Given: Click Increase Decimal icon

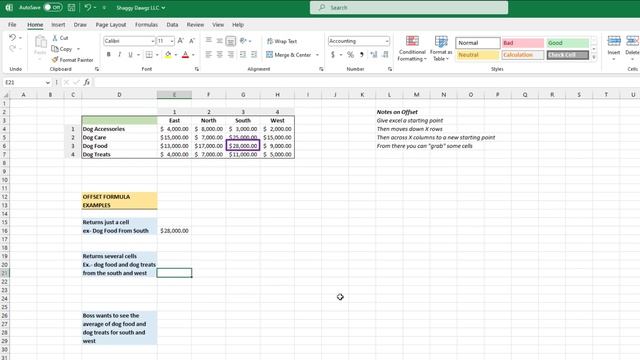Looking at the screenshot, I should coord(373,54).
